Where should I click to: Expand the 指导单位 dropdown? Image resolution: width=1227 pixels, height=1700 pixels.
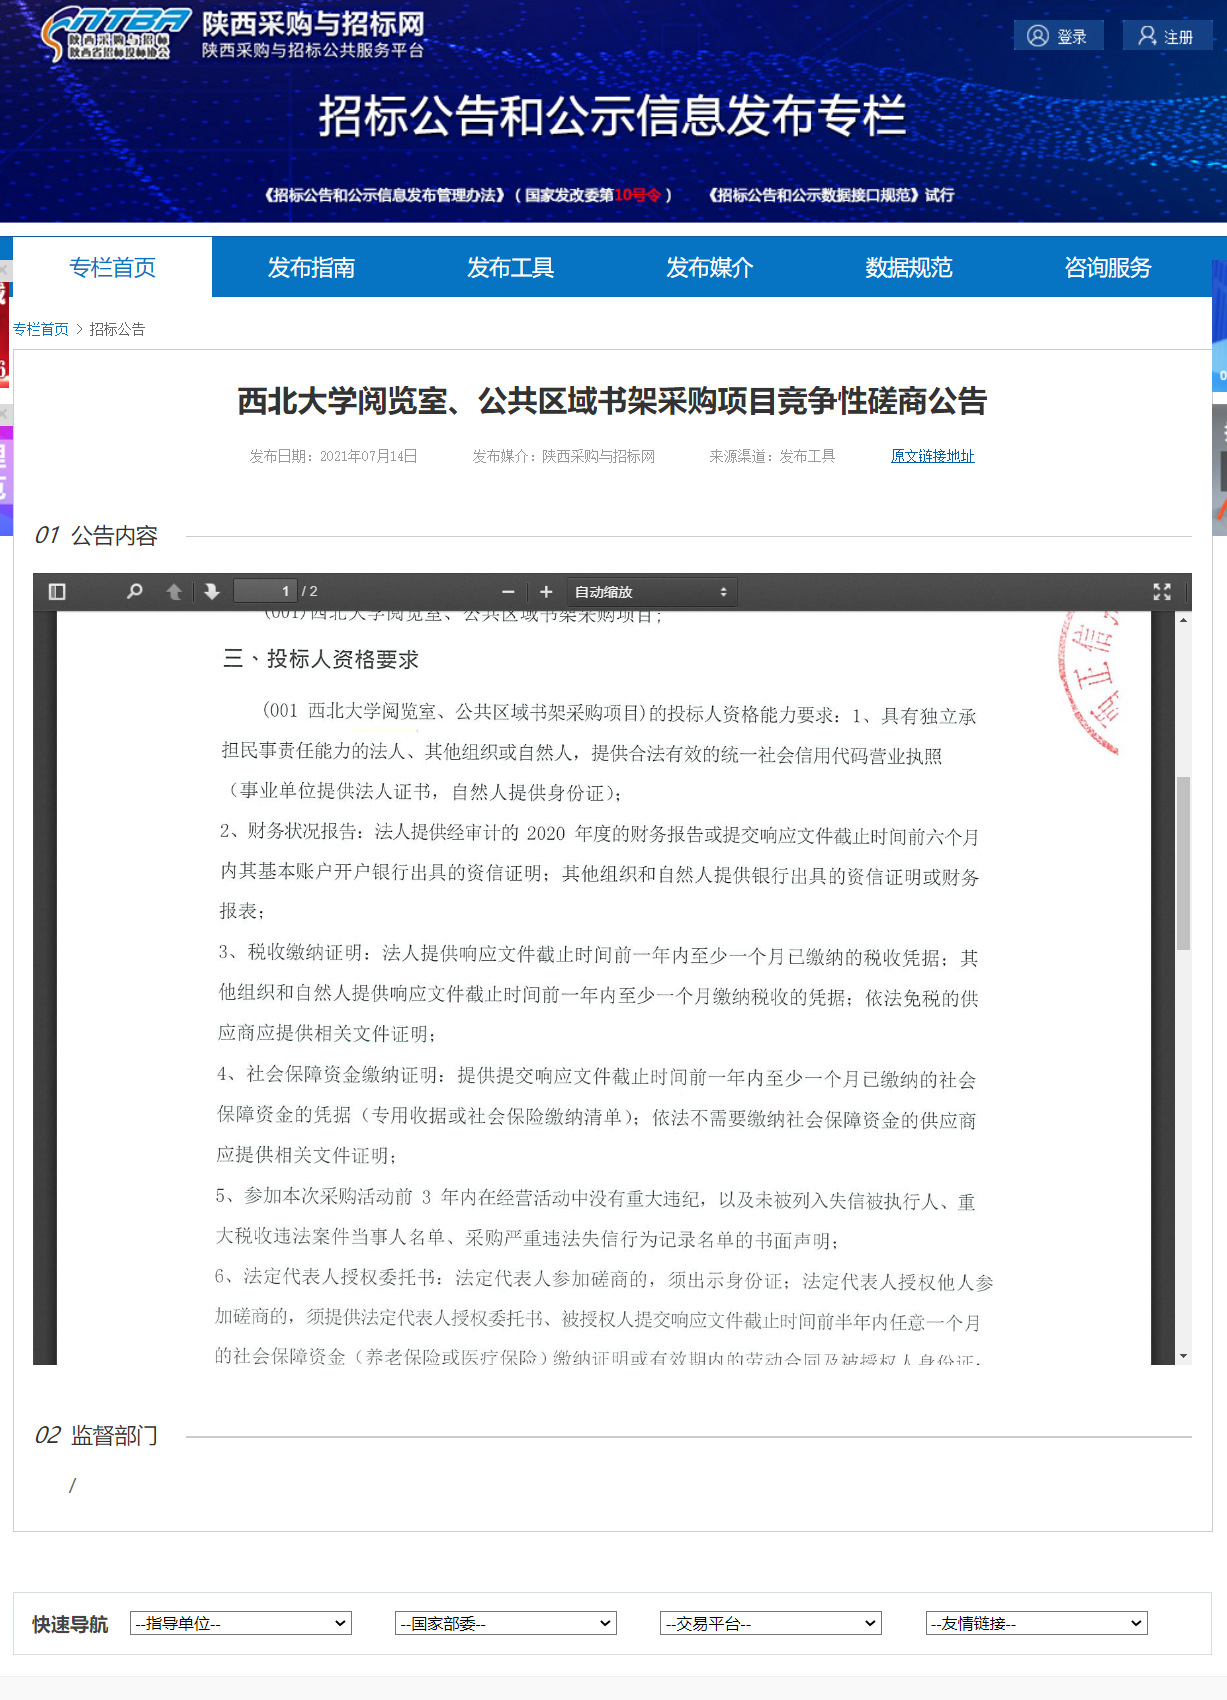241,1623
